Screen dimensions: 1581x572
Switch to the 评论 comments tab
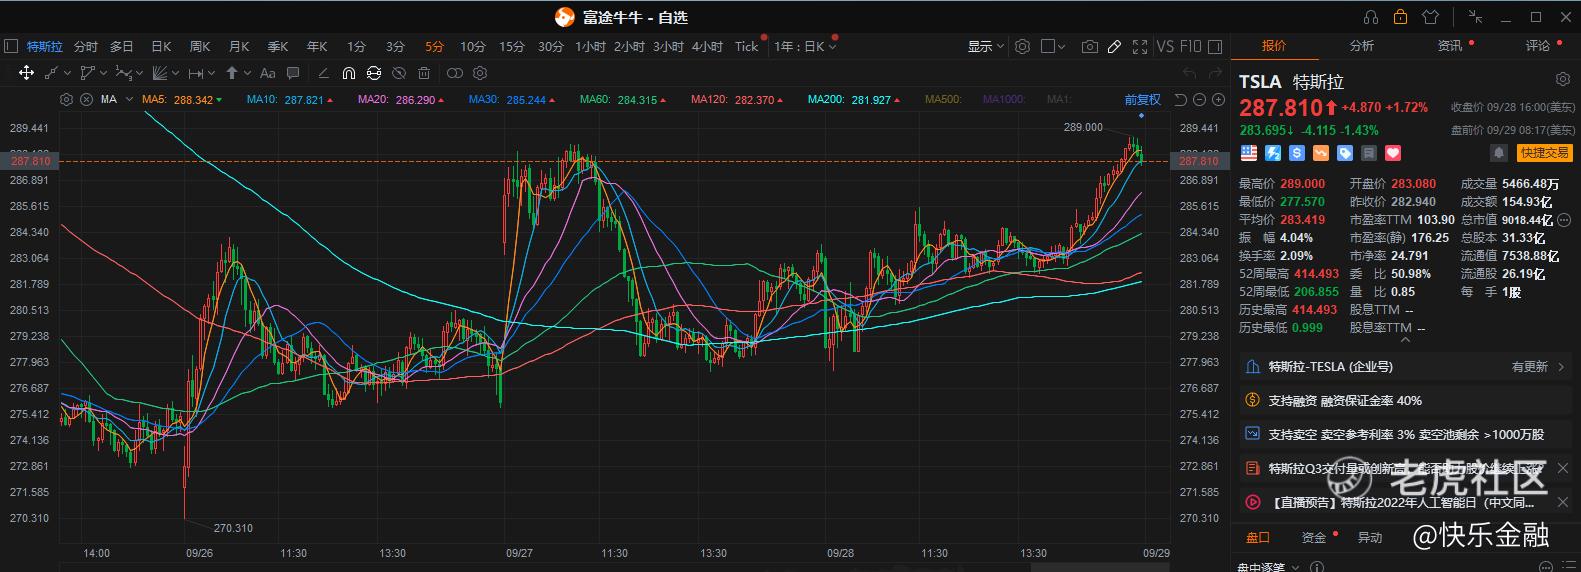point(1537,46)
